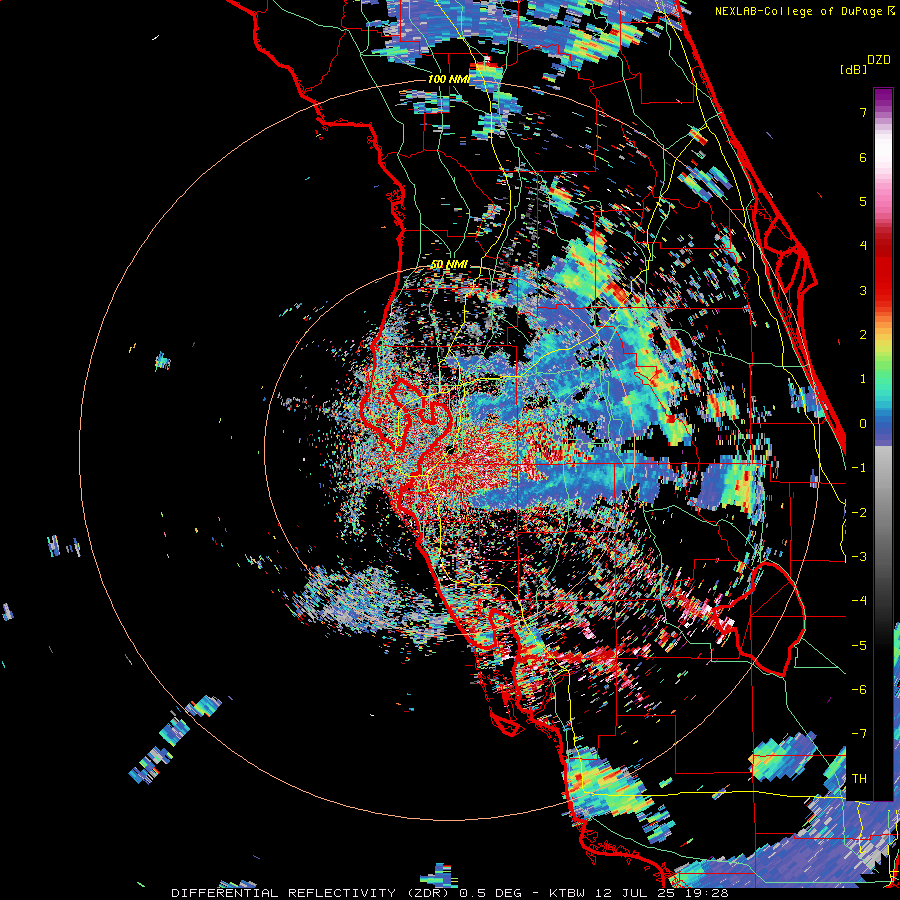
Task: Click the KTBW radar site identifier
Action: click(569, 893)
